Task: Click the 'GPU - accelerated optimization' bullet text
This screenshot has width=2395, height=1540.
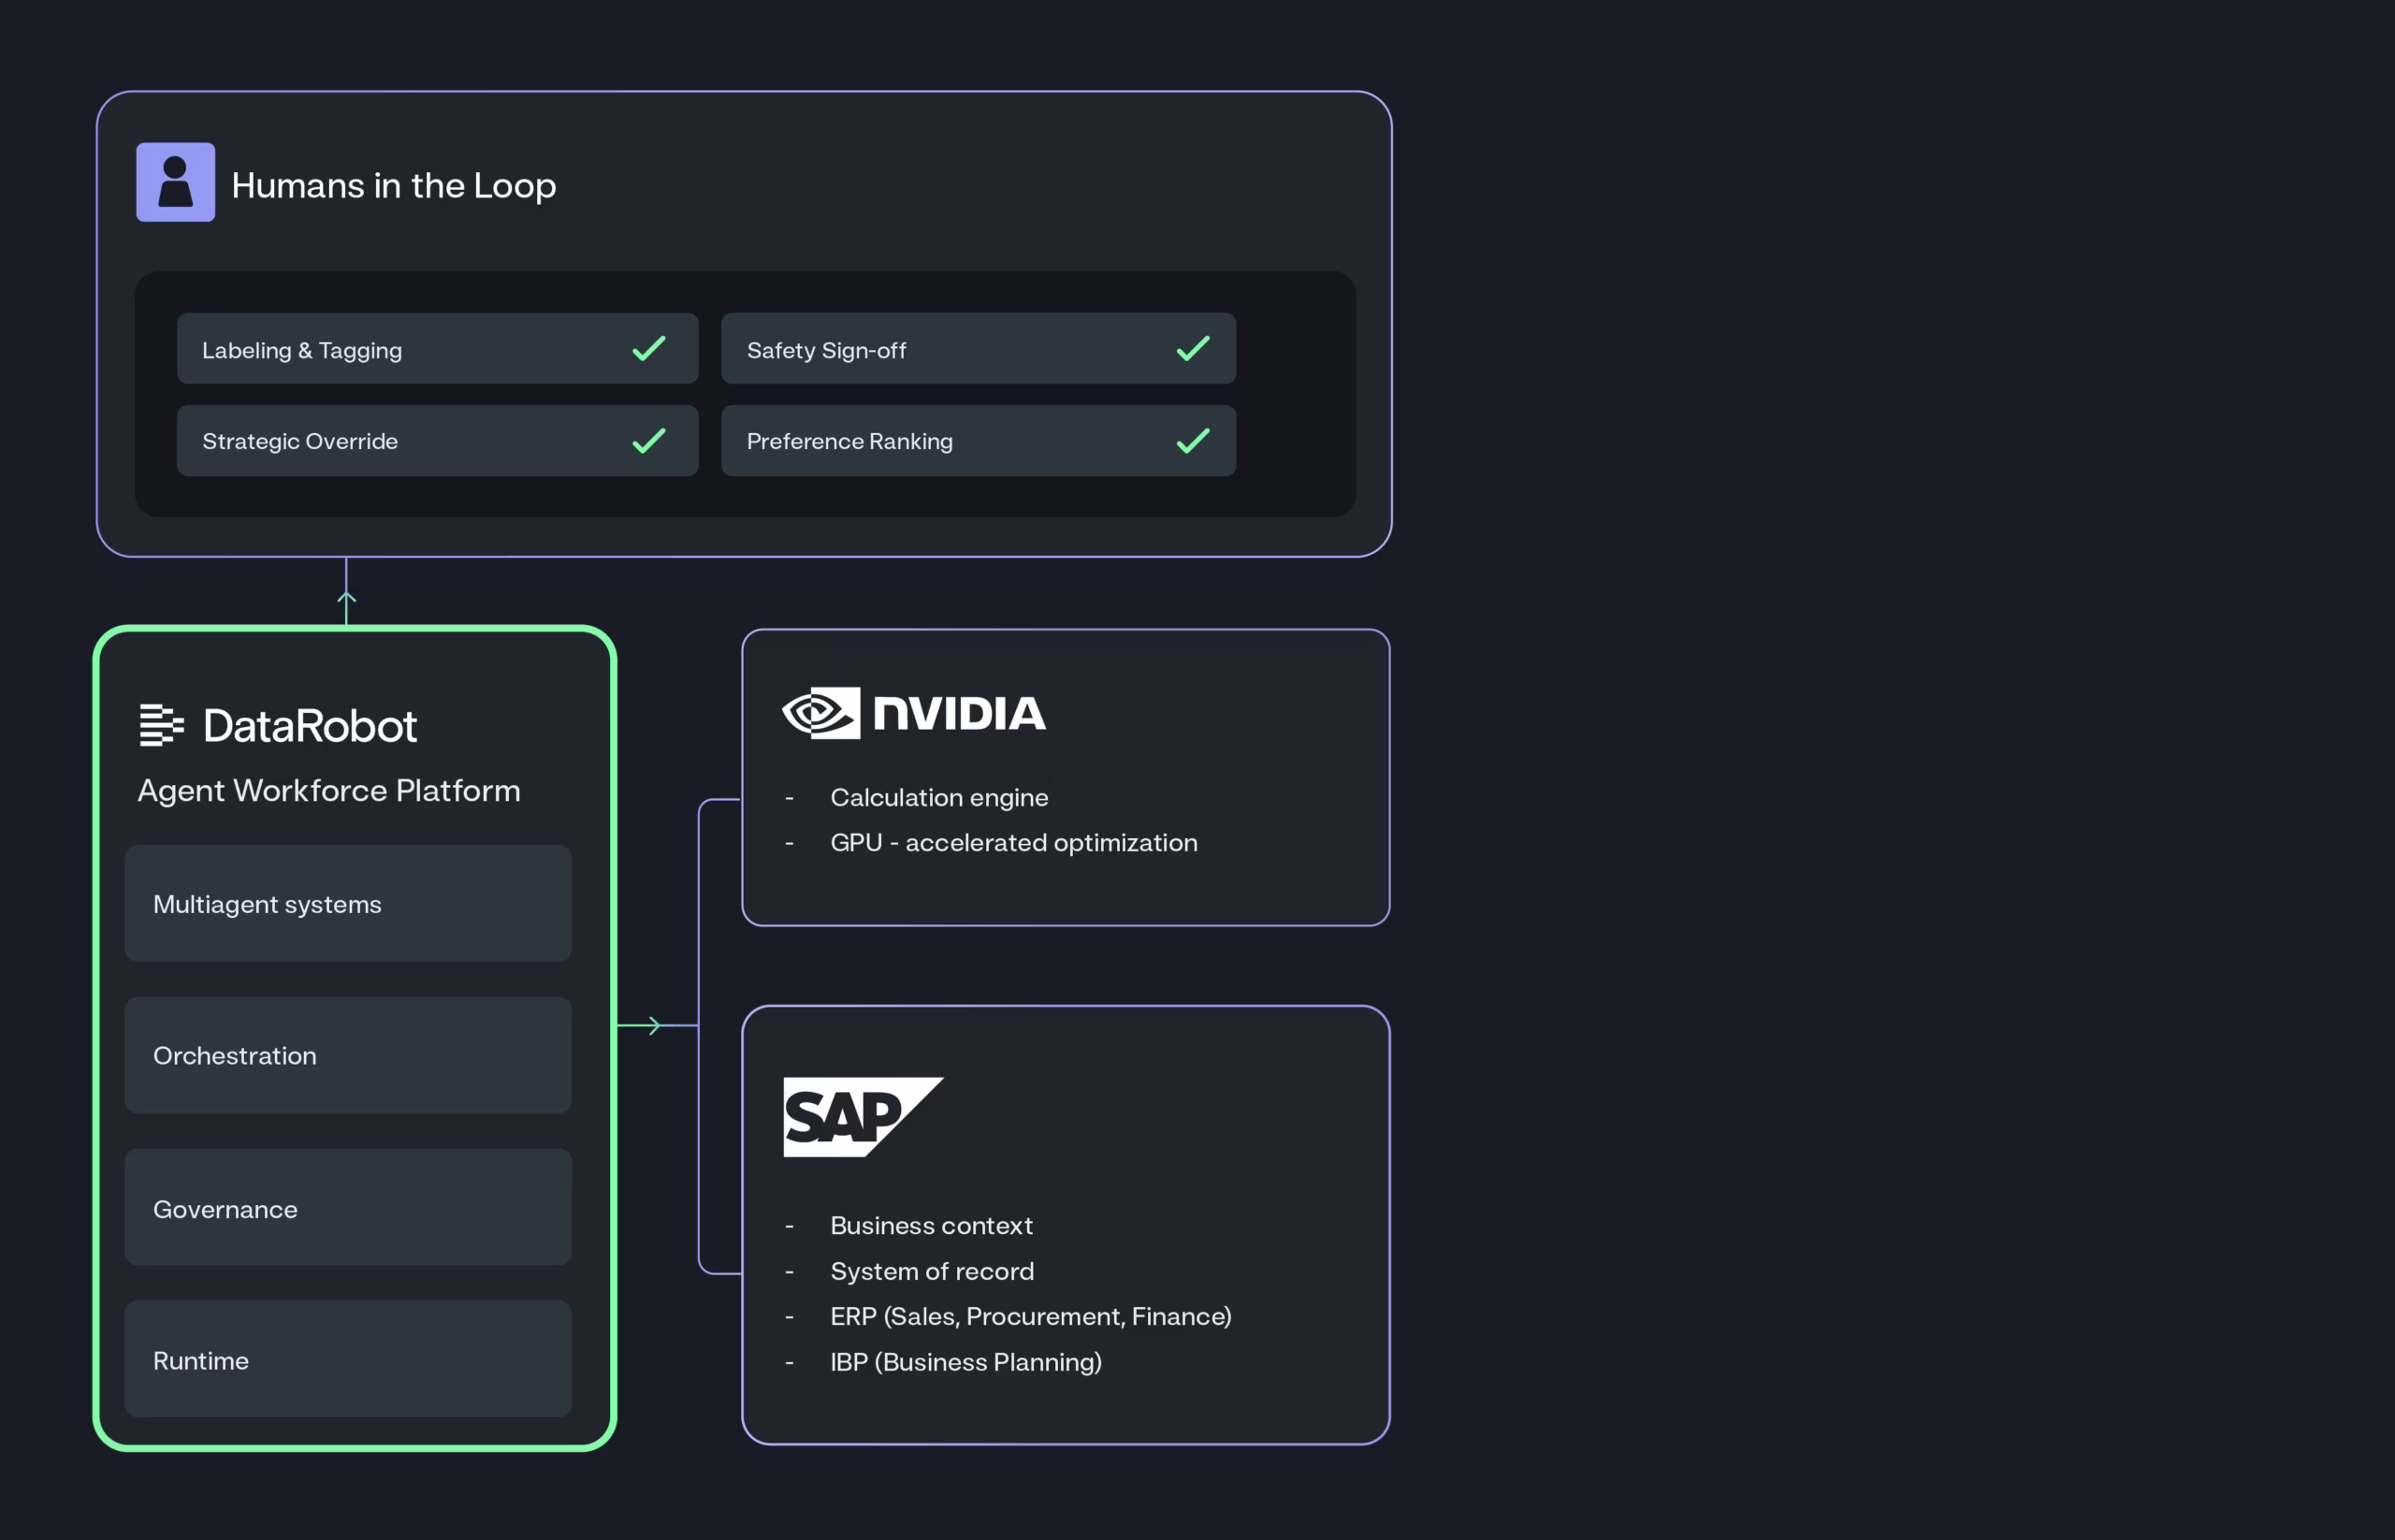Action: coord(1014,843)
